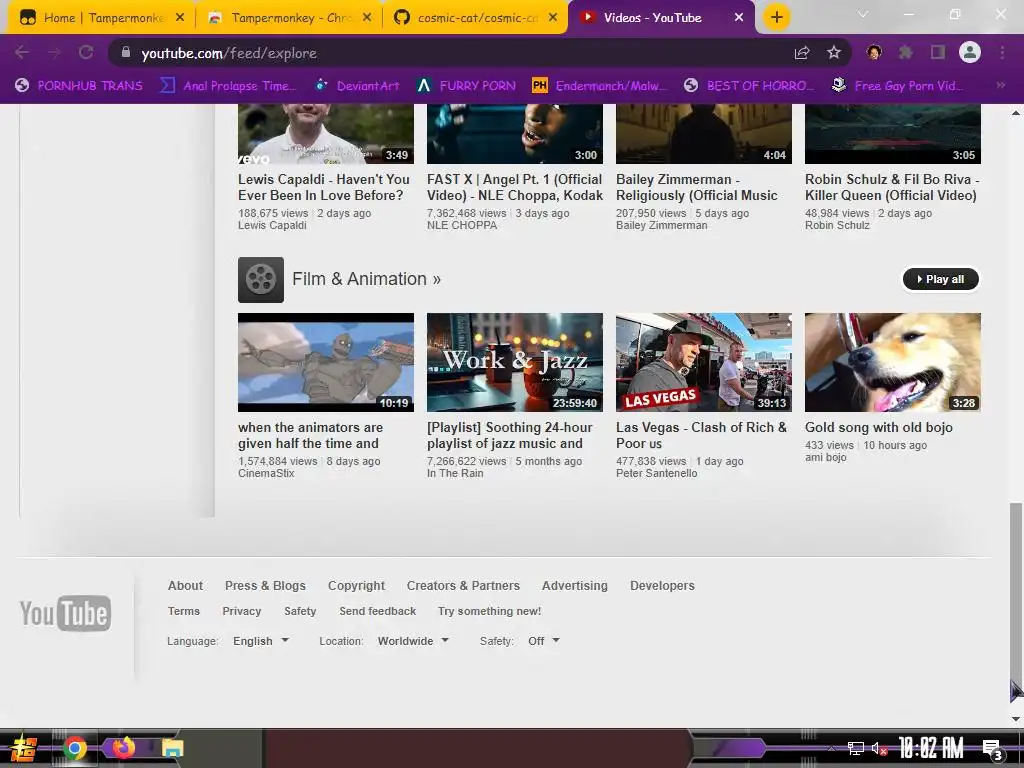The width and height of the screenshot is (1024, 768).
Task: Open the BEST OF HORRO... bookmark
Action: (x=749, y=85)
